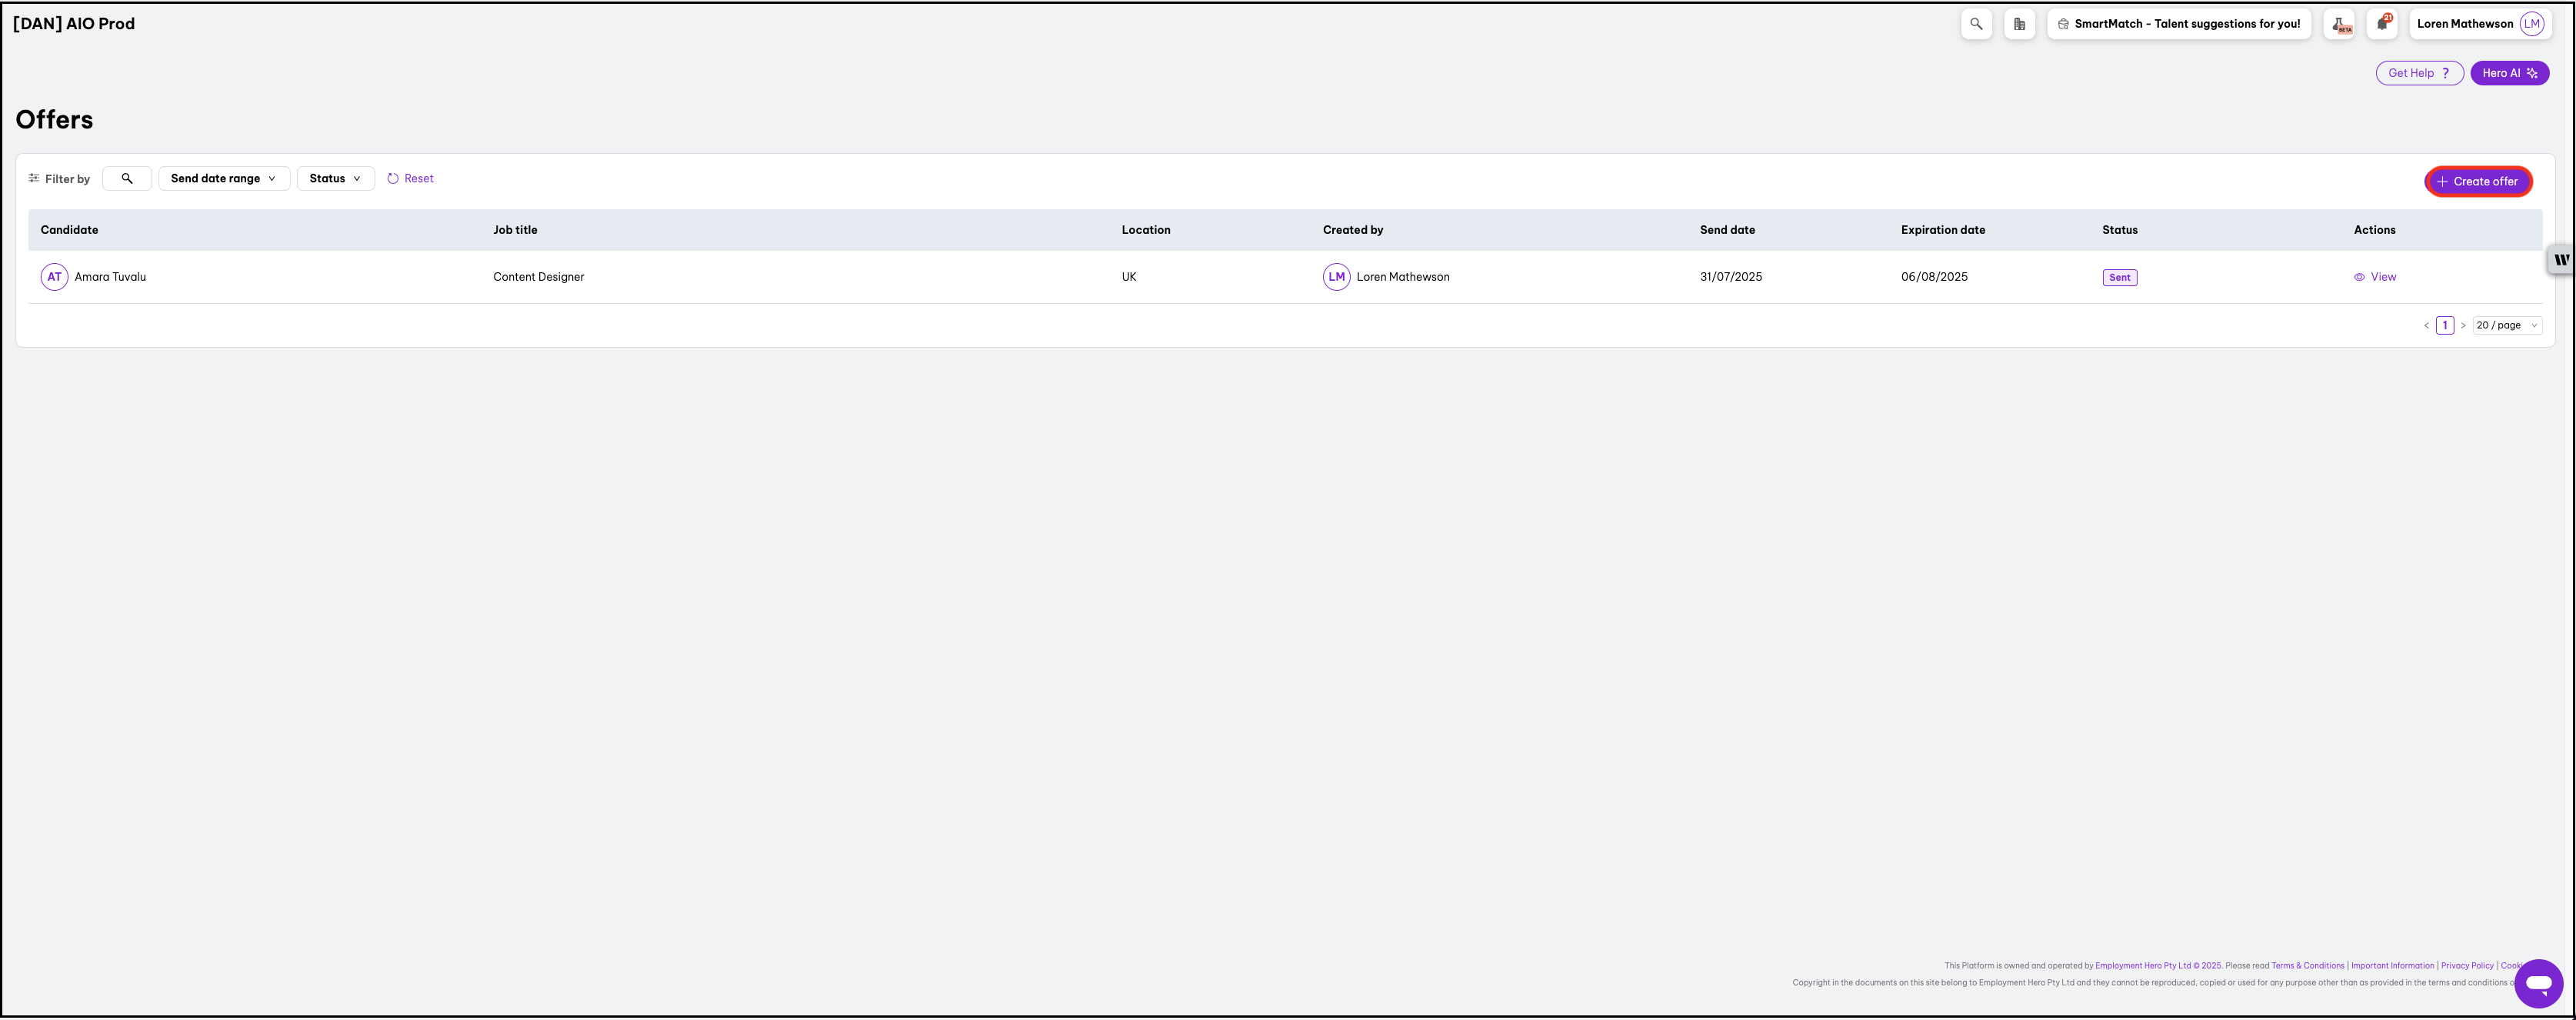Open the chat support bubble

pos(2538,984)
